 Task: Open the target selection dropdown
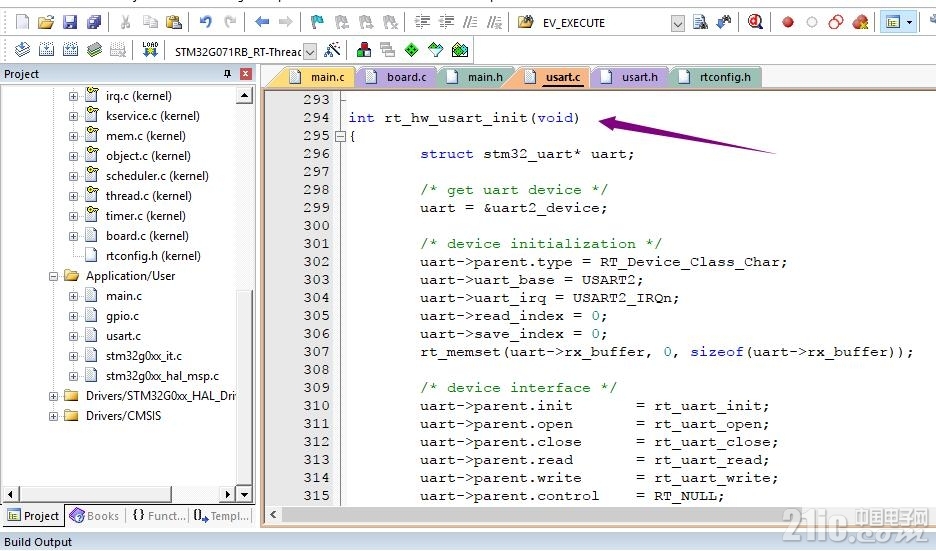click(x=310, y=52)
